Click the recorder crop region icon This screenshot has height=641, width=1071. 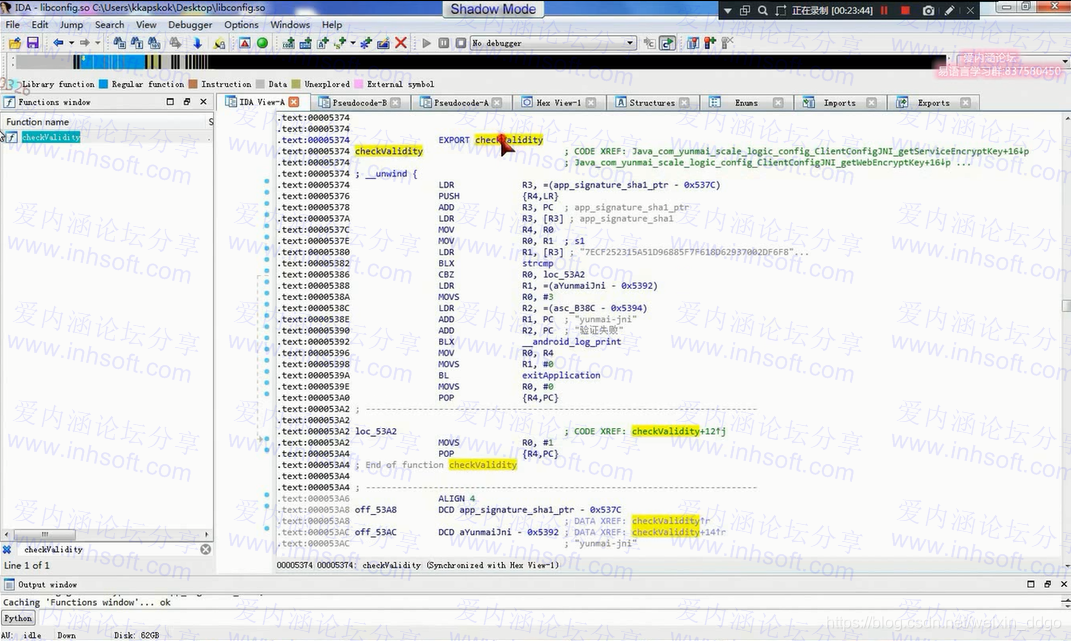pyautogui.click(x=781, y=10)
